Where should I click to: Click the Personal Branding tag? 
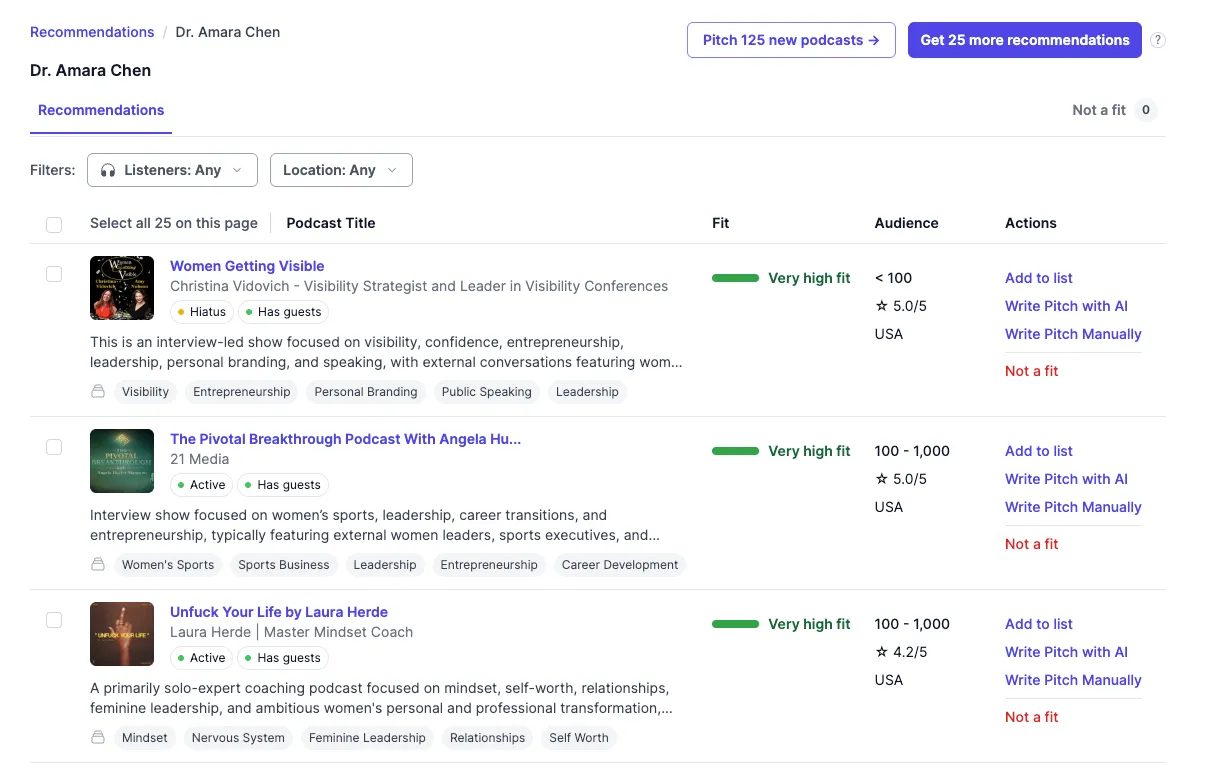[366, 392]
